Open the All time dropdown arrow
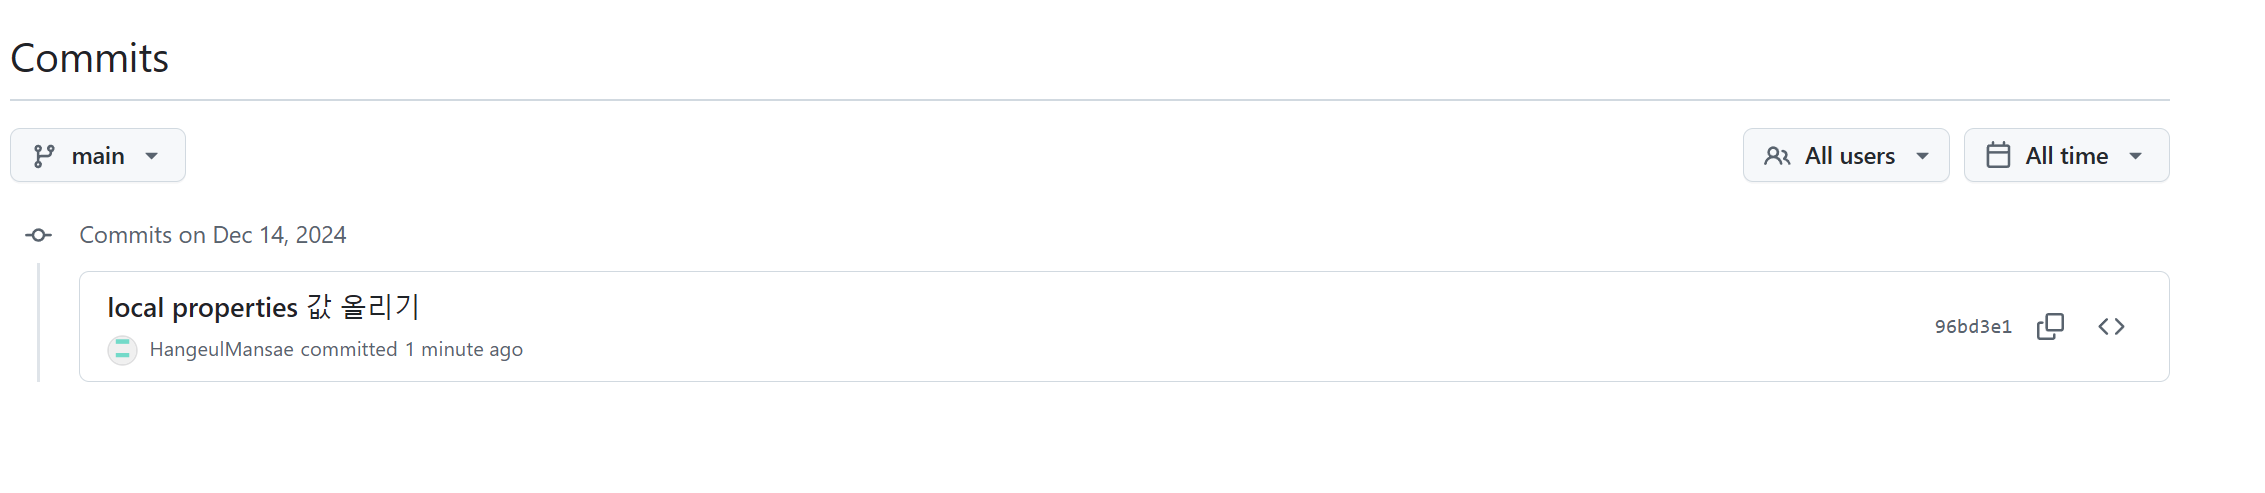This screenshot has height=493, width=2265. (x=2136, y=156)
